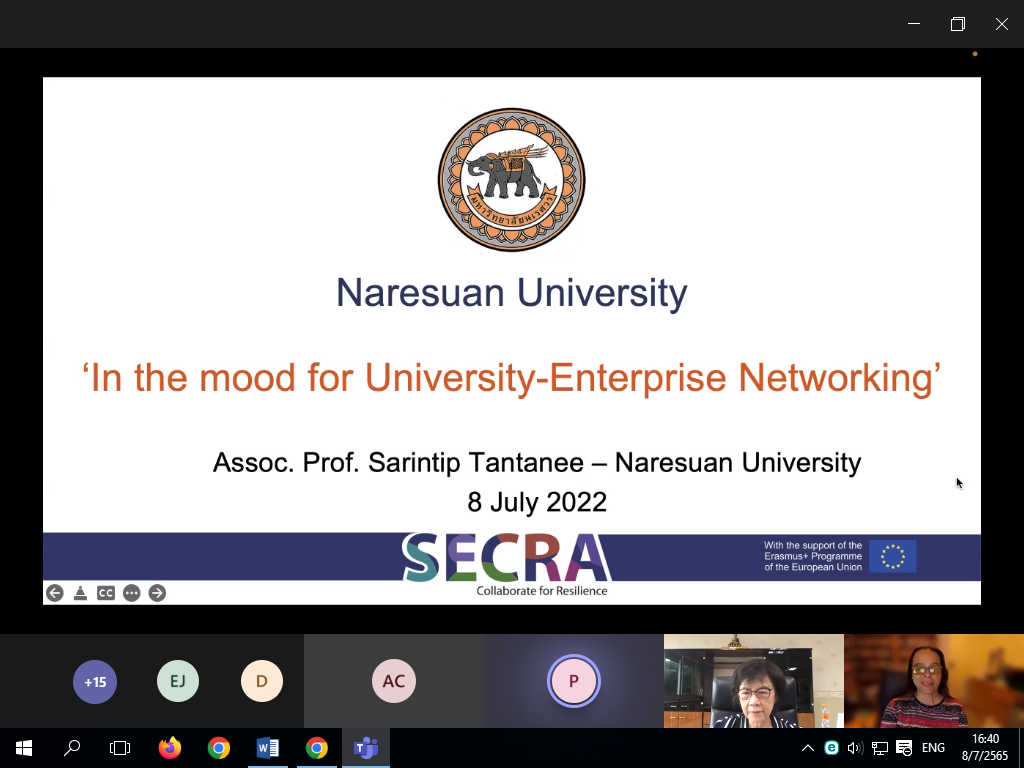Switch input language via ENG indicator
The width and height of the screenshot is (1024, 768).
tap(933, 748)
